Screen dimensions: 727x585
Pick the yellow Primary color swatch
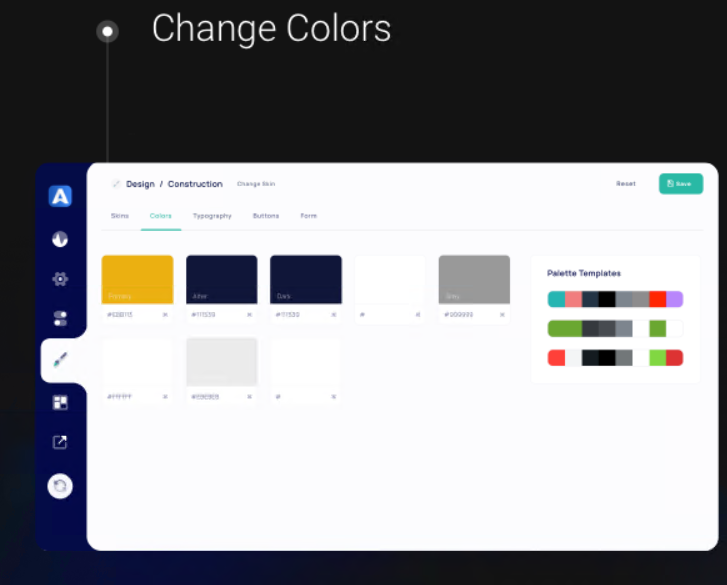[x=137, y=280]
